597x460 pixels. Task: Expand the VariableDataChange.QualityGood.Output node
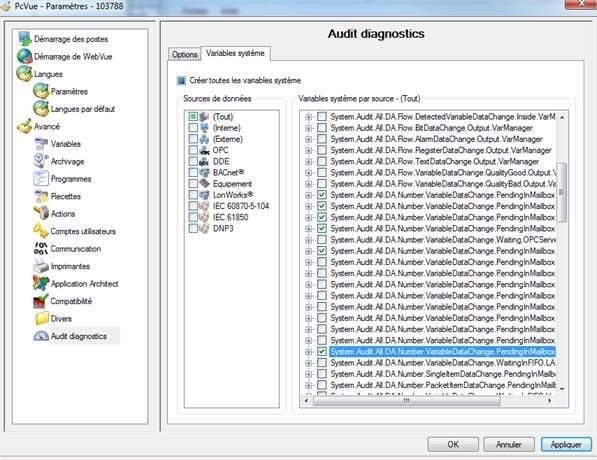pyautogui.click(x=308, y=173)
